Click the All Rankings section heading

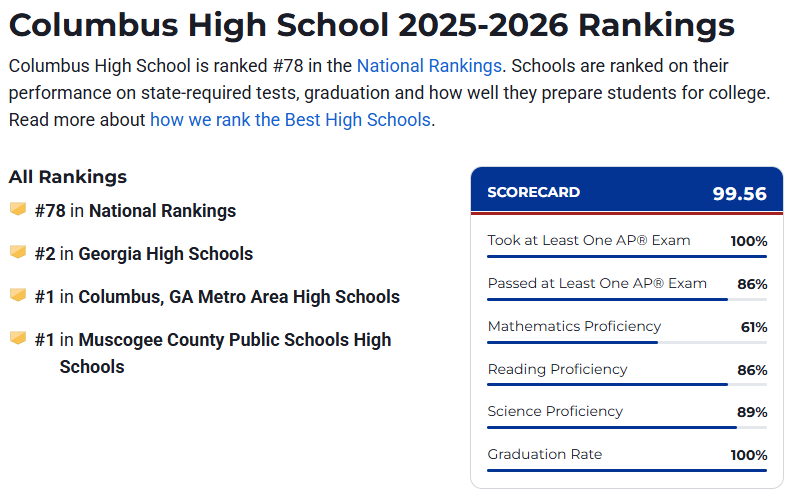(68, 177)
